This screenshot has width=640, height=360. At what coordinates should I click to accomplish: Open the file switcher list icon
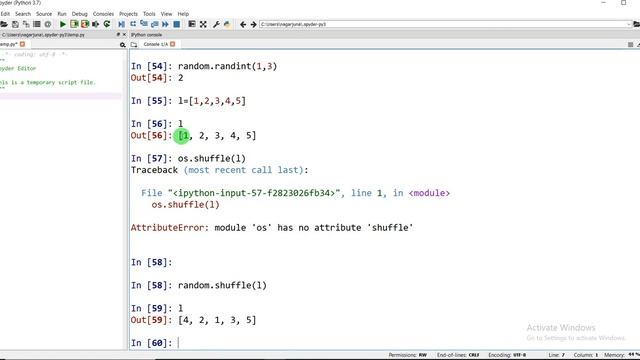pyautogui.click(x=37, y=24)
